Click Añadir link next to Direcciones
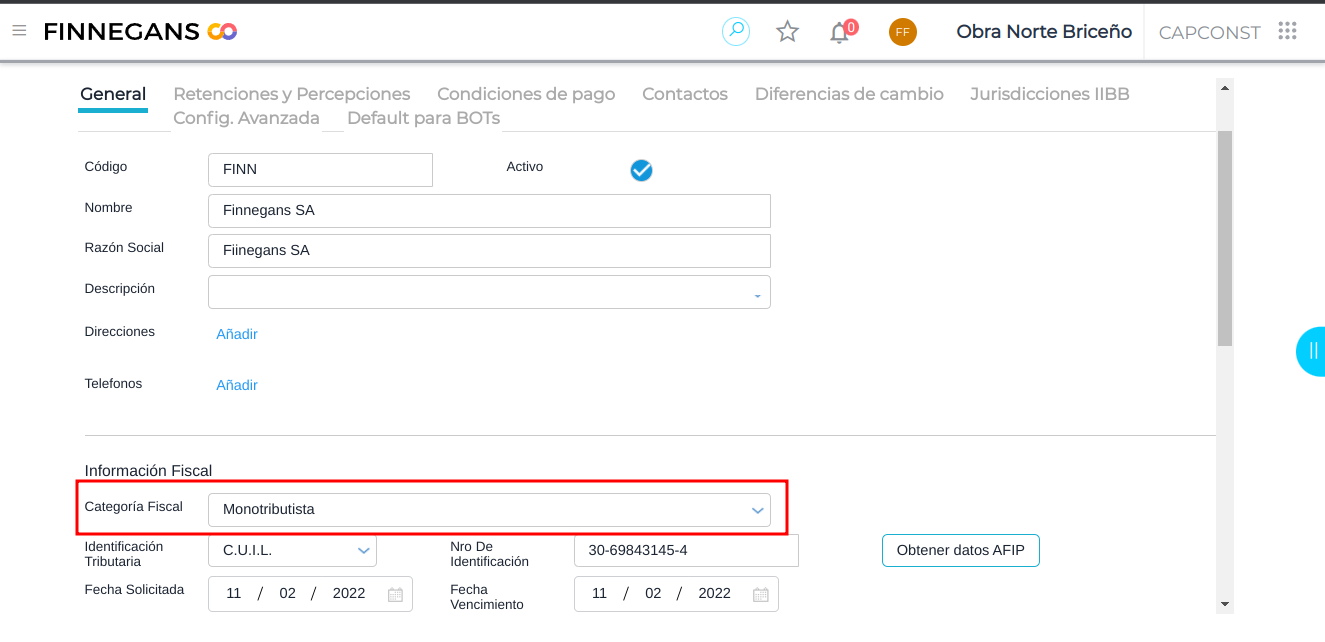 pos(237,334)
